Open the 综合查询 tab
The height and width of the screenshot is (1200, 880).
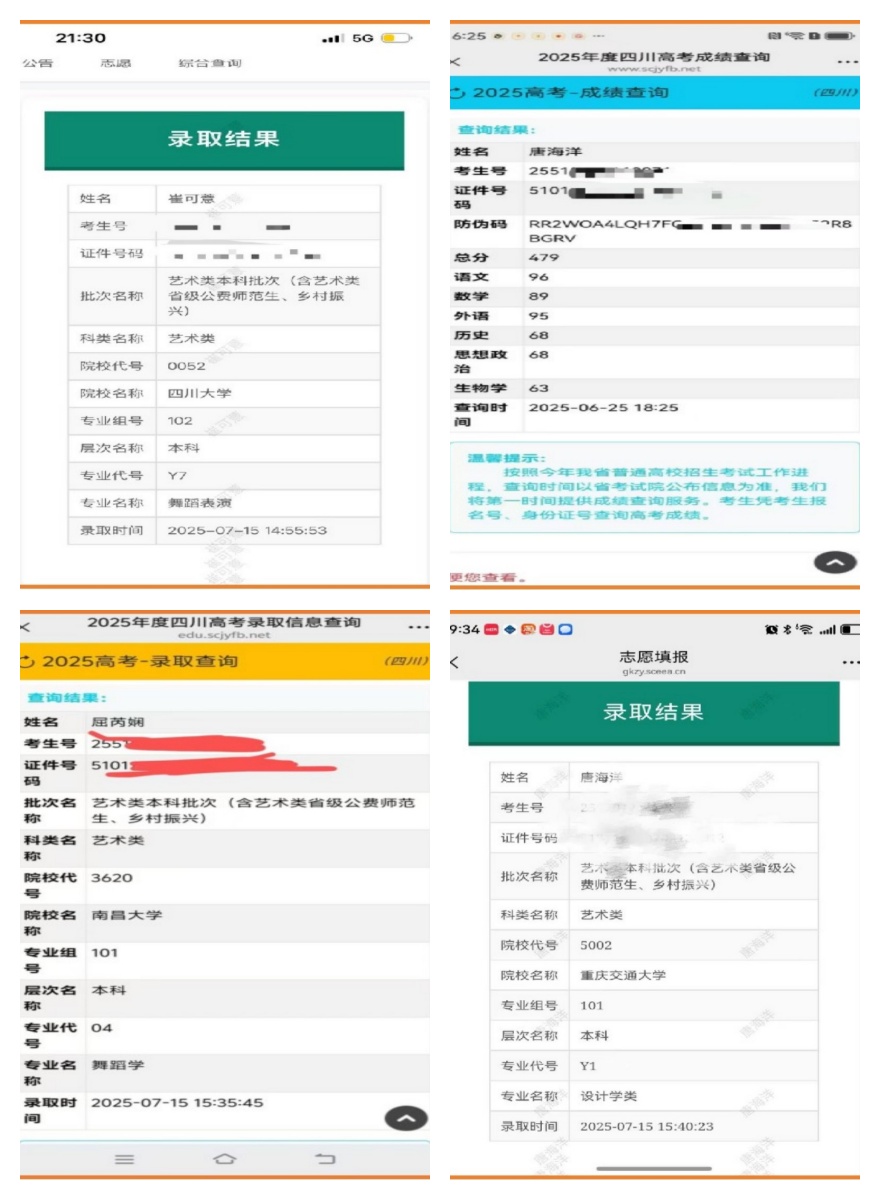(209, 63)
